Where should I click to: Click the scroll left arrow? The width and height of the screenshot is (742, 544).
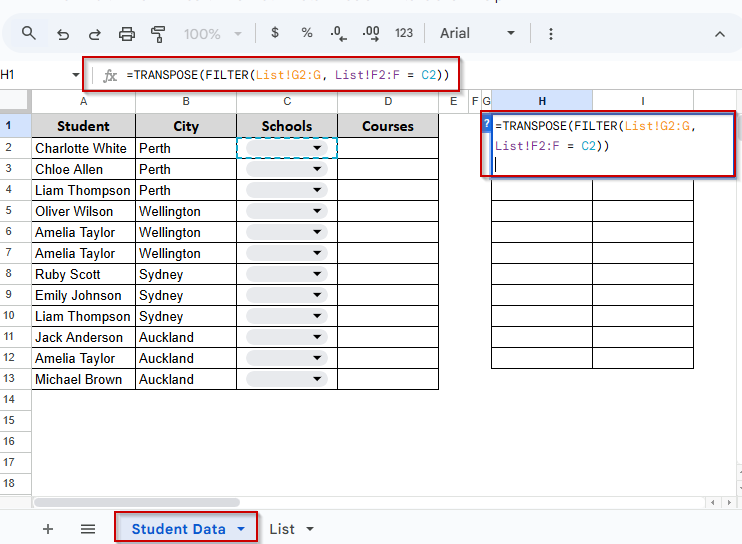[712, 502]
